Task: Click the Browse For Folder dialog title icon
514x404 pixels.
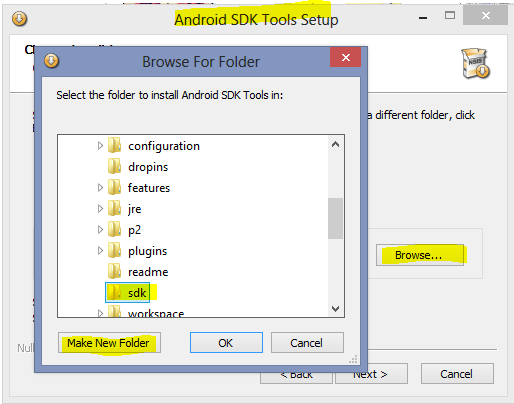Action: coord(51,61)
